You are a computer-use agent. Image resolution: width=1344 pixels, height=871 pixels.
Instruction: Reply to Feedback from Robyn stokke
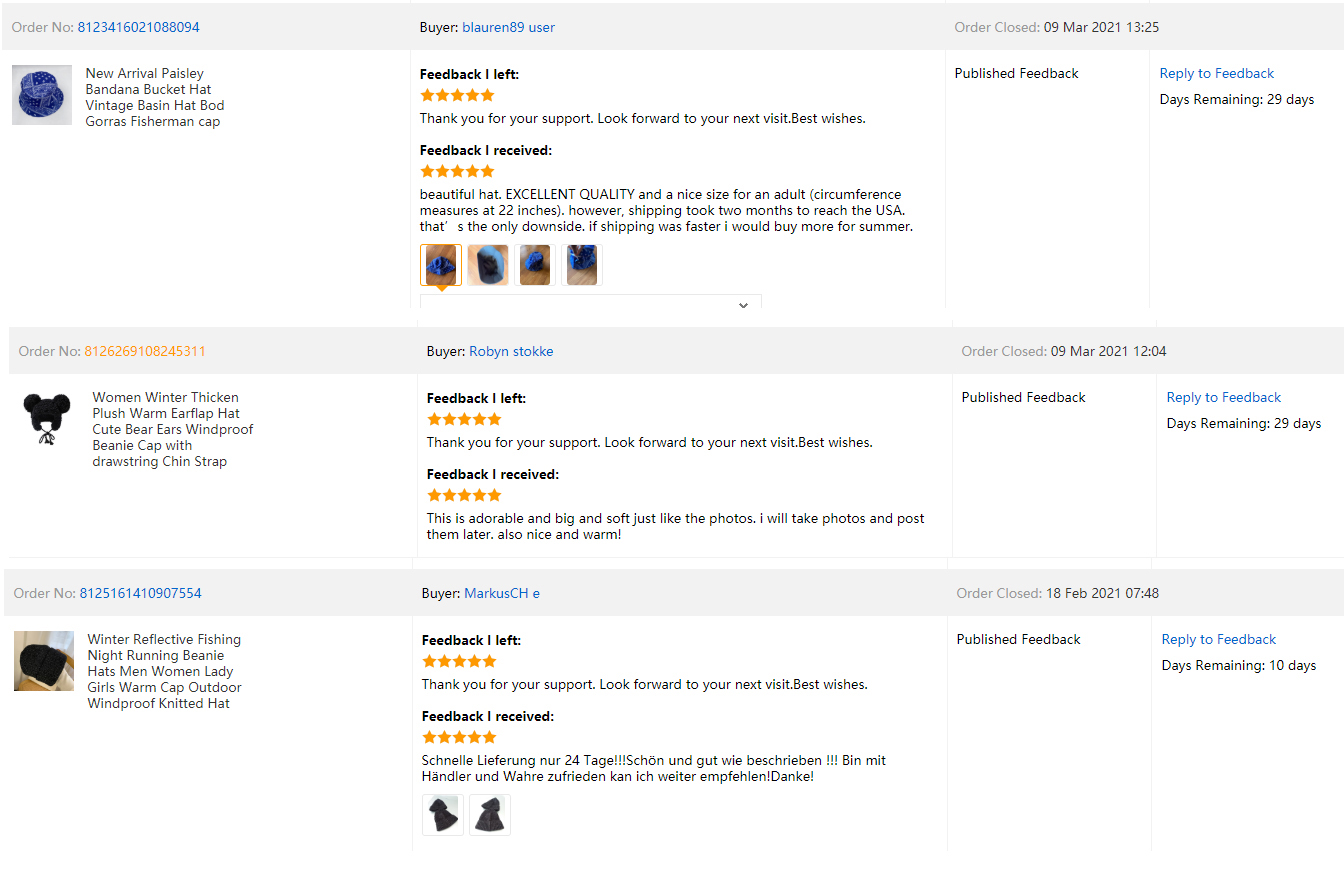coord(1224,397)
